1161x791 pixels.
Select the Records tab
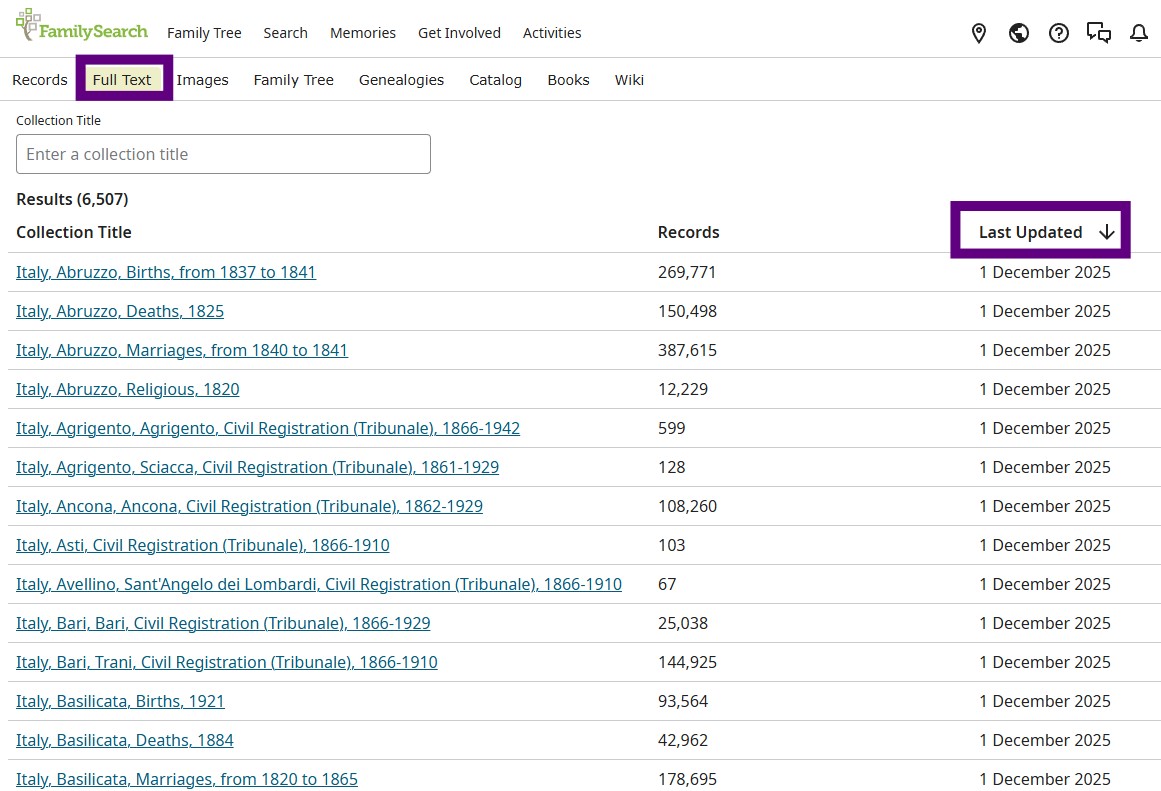point(40,80)
